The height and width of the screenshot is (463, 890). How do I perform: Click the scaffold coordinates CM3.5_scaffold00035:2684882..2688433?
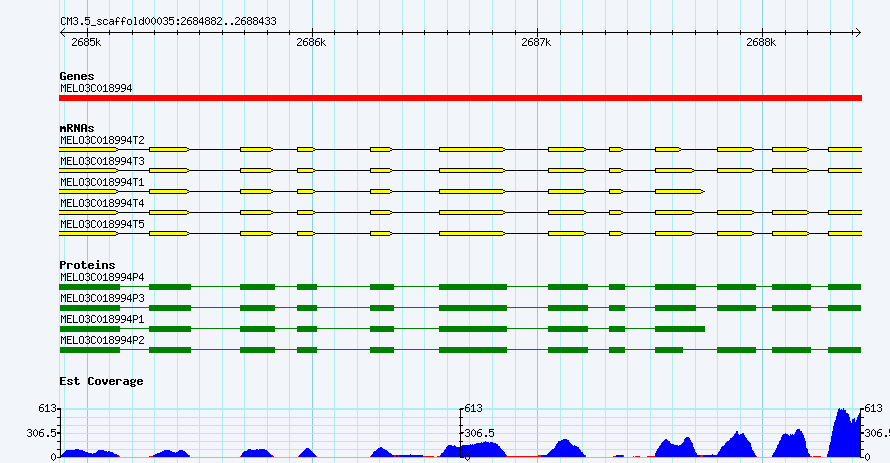point(169,22)
